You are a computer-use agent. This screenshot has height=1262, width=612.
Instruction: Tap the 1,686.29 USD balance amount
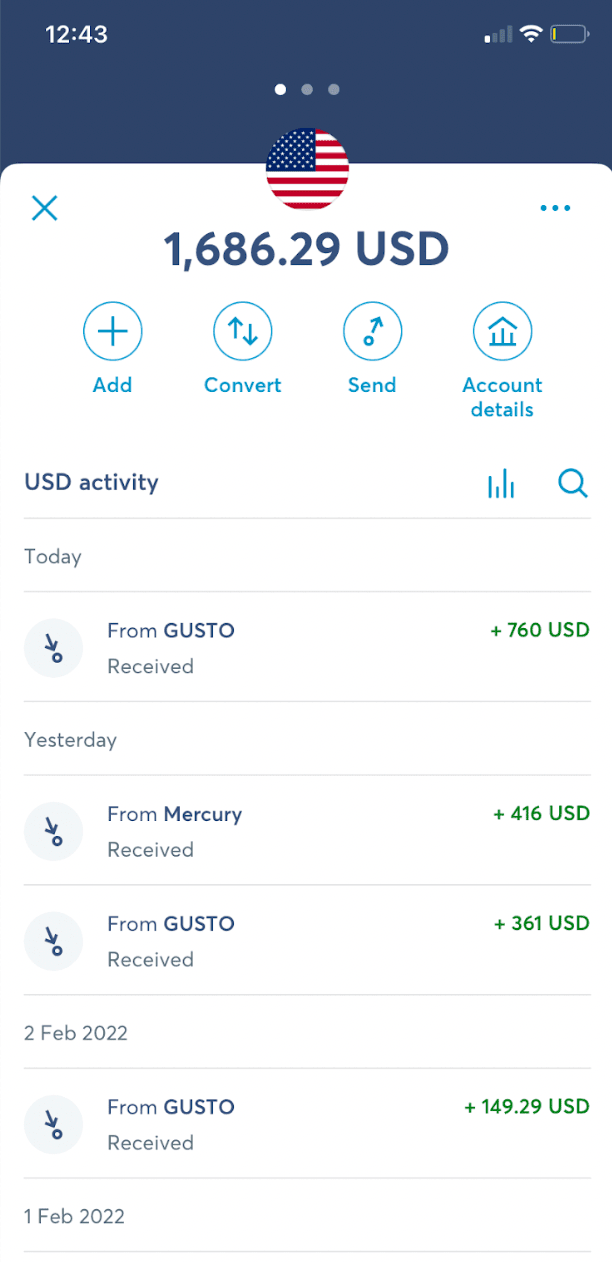(x=307, y=248)
